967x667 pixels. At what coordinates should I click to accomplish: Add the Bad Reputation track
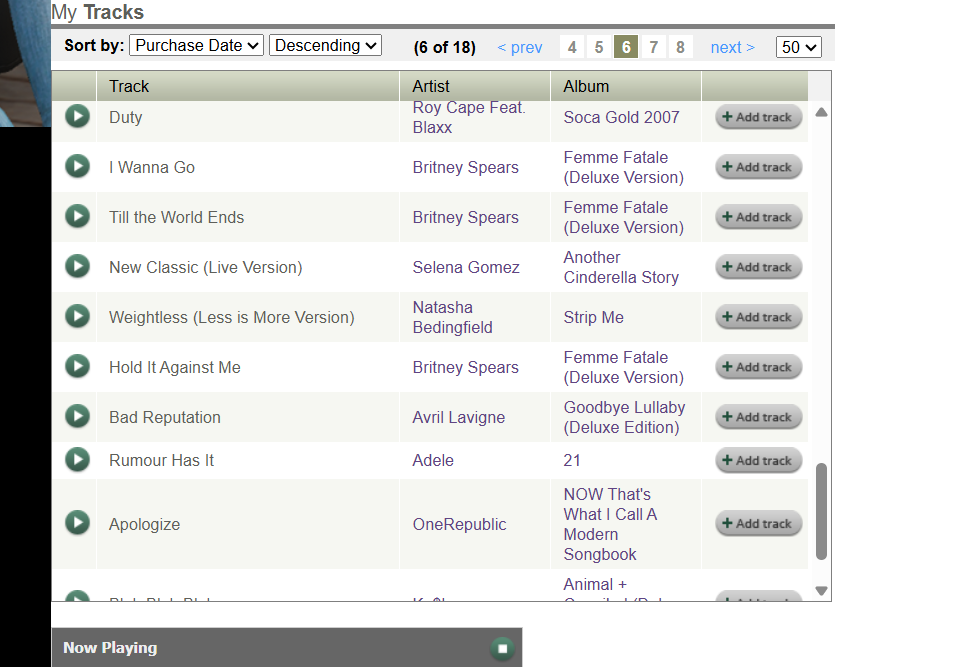(x=758, y=417)
